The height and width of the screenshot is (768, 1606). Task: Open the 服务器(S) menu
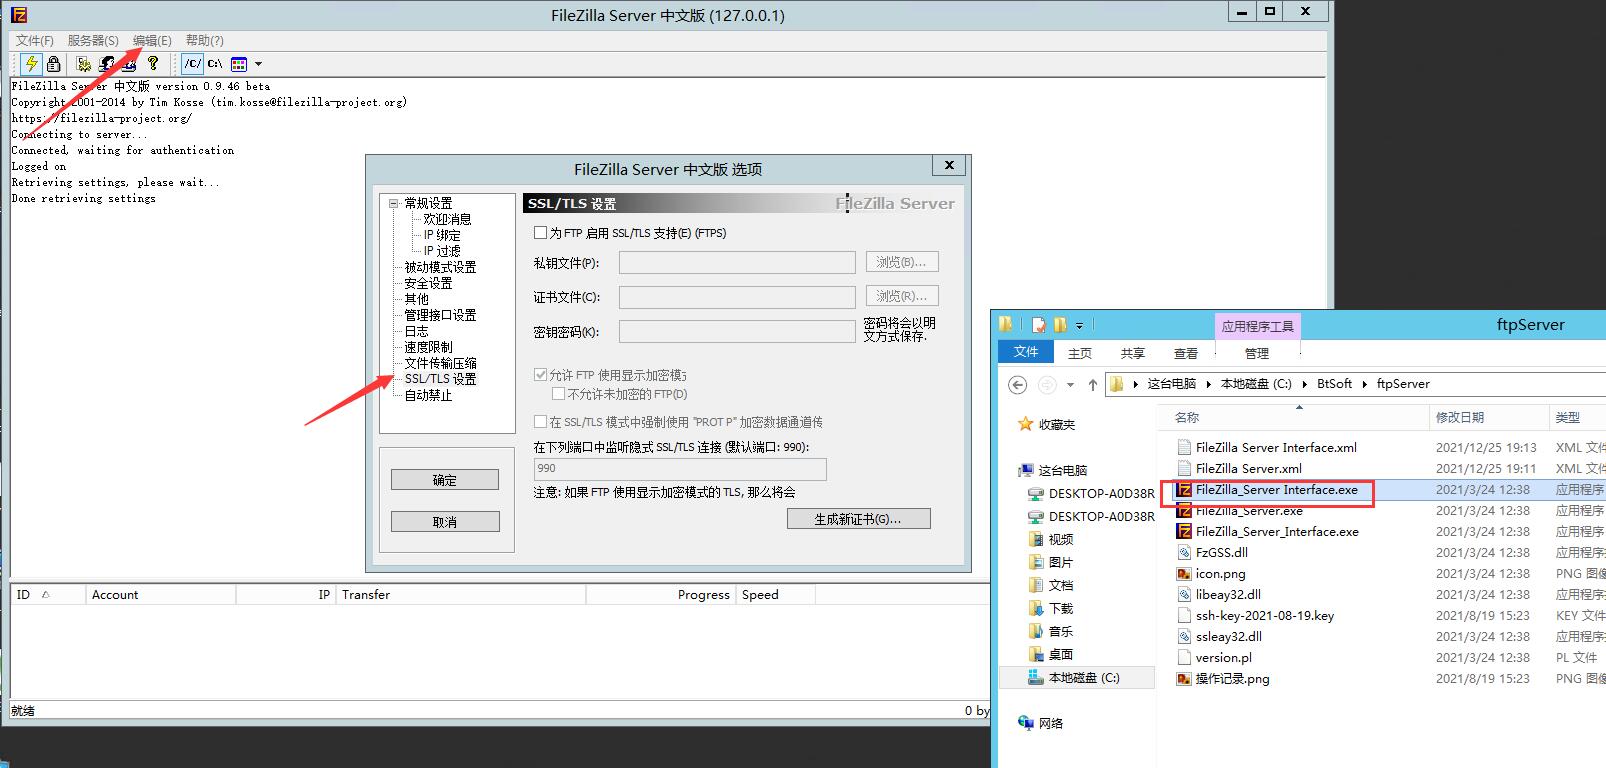click(92, 40)
